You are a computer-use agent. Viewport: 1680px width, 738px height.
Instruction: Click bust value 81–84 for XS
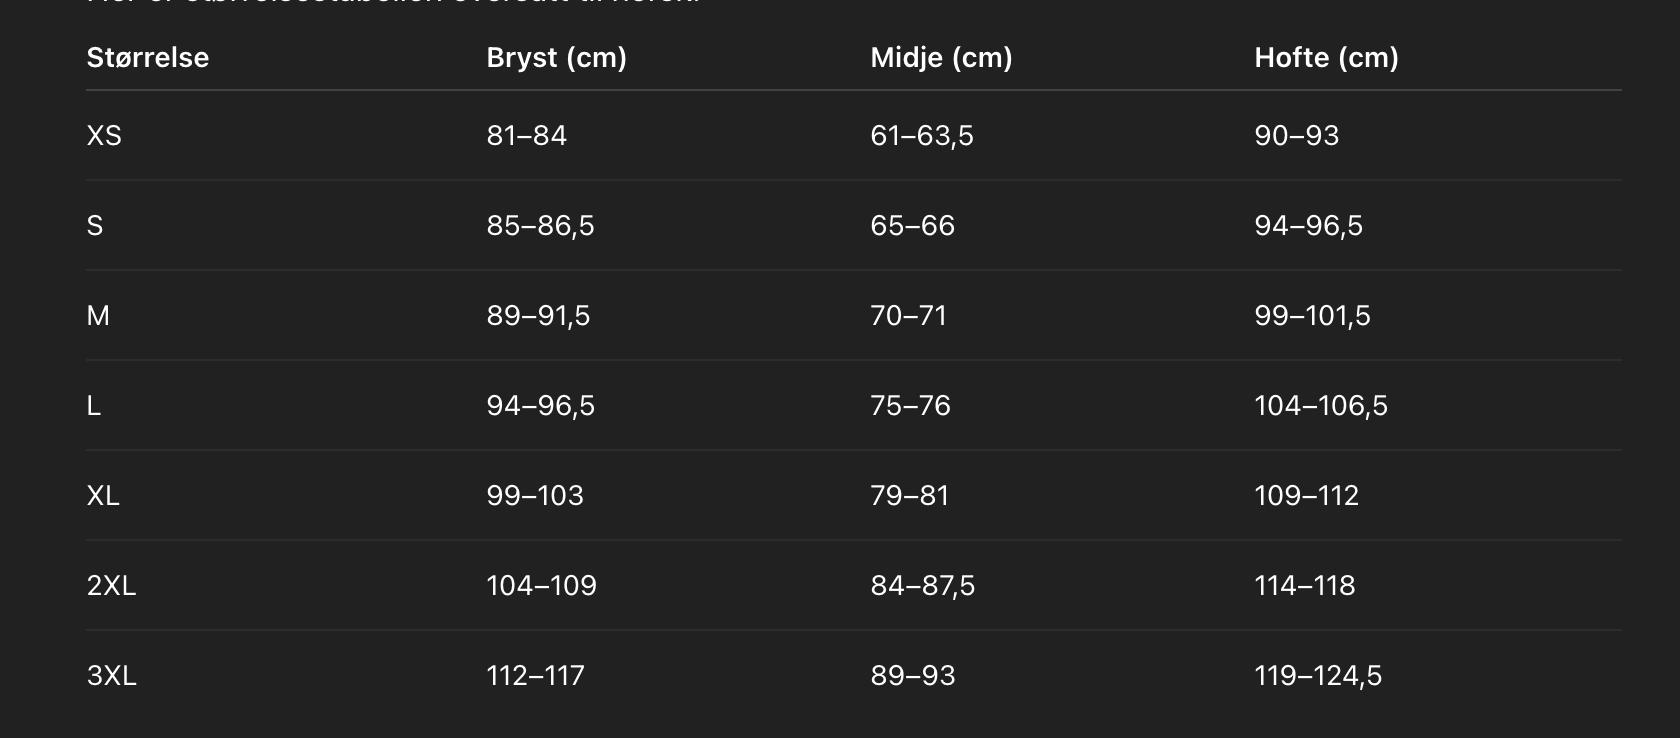coord(526,136)
